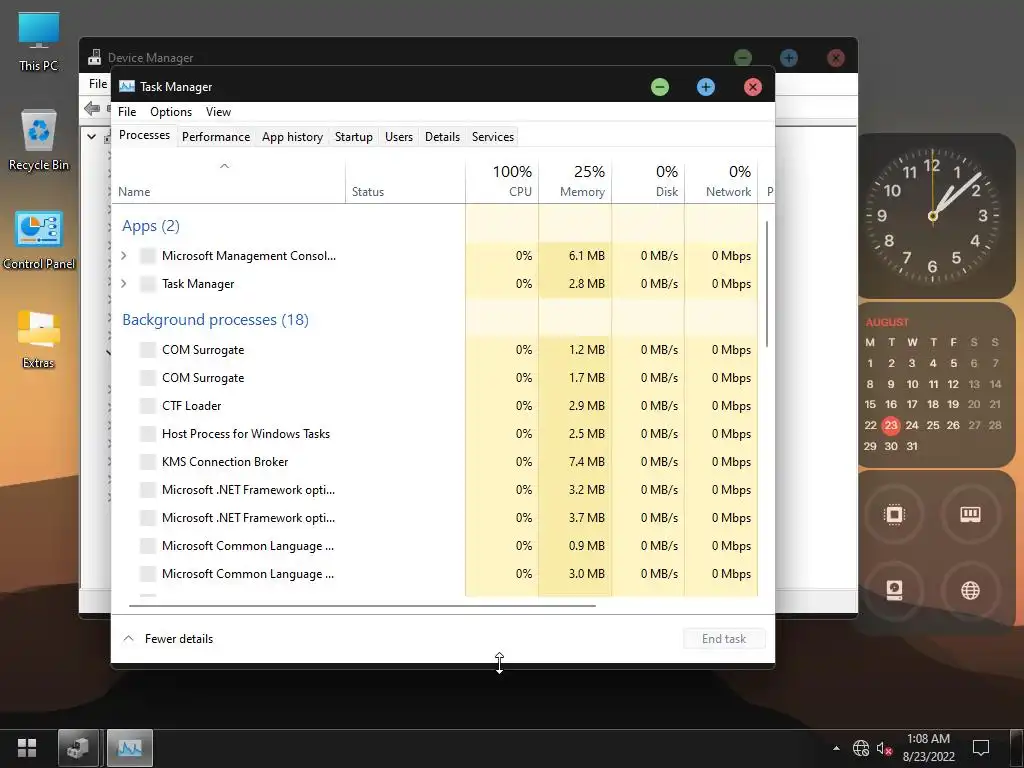Click the disk drive widget icon

(894, 590)
